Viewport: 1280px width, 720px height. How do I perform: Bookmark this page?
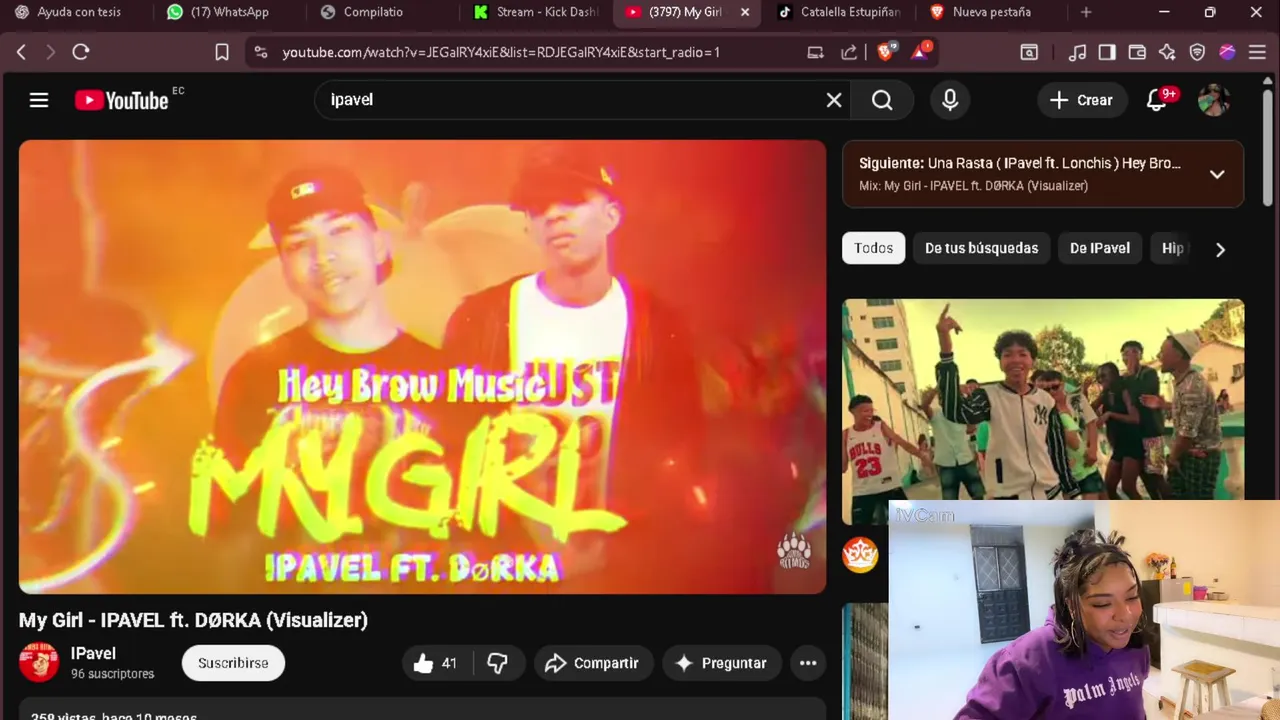click(x=222, y=52)
